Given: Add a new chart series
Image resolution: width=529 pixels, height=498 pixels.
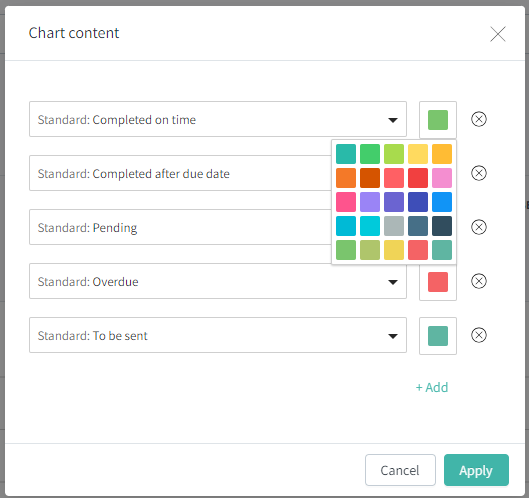Looking at the screenshot, I should tap(432, 387).
